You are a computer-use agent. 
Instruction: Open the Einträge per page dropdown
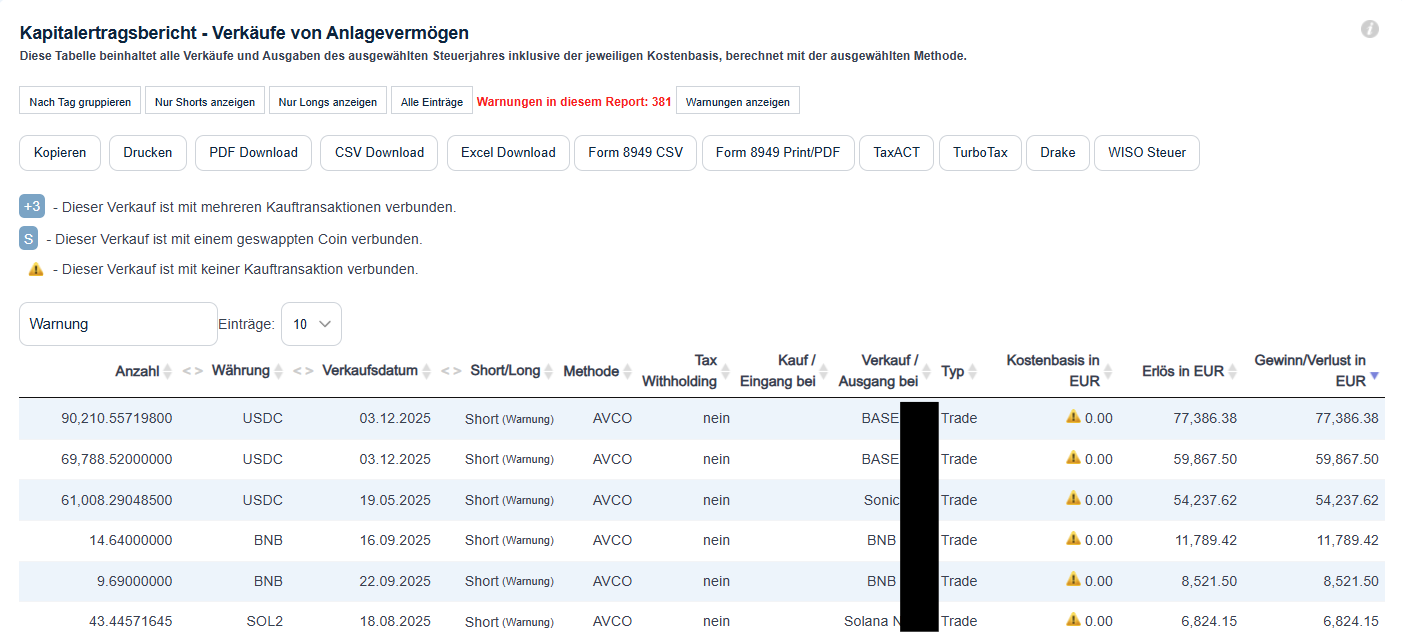pos(311,323)
